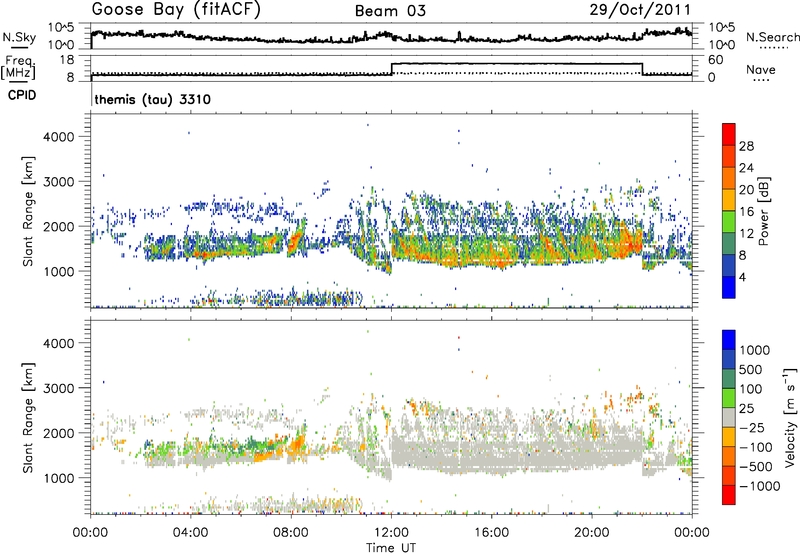Click the 'CPID' label
The height and width of the screenshot is (554, 800).
[22, 95]
